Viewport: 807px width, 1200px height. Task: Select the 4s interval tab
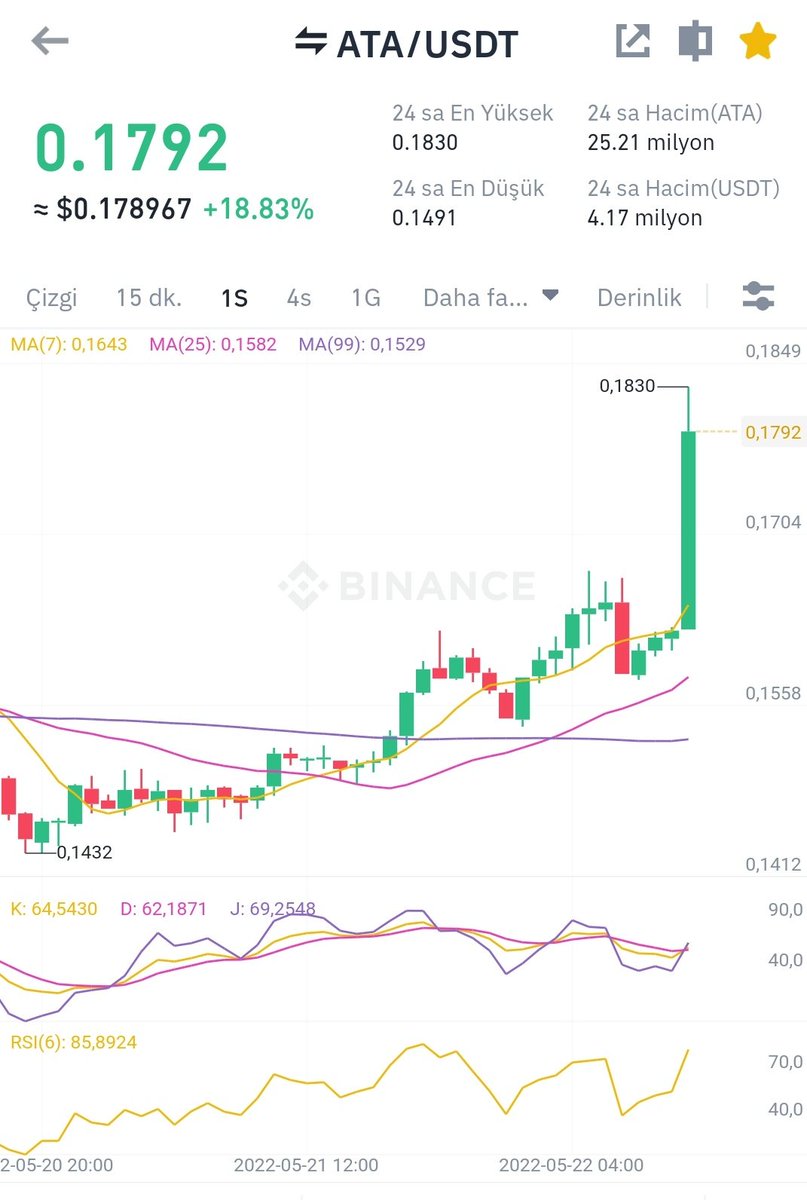point(299,297)
